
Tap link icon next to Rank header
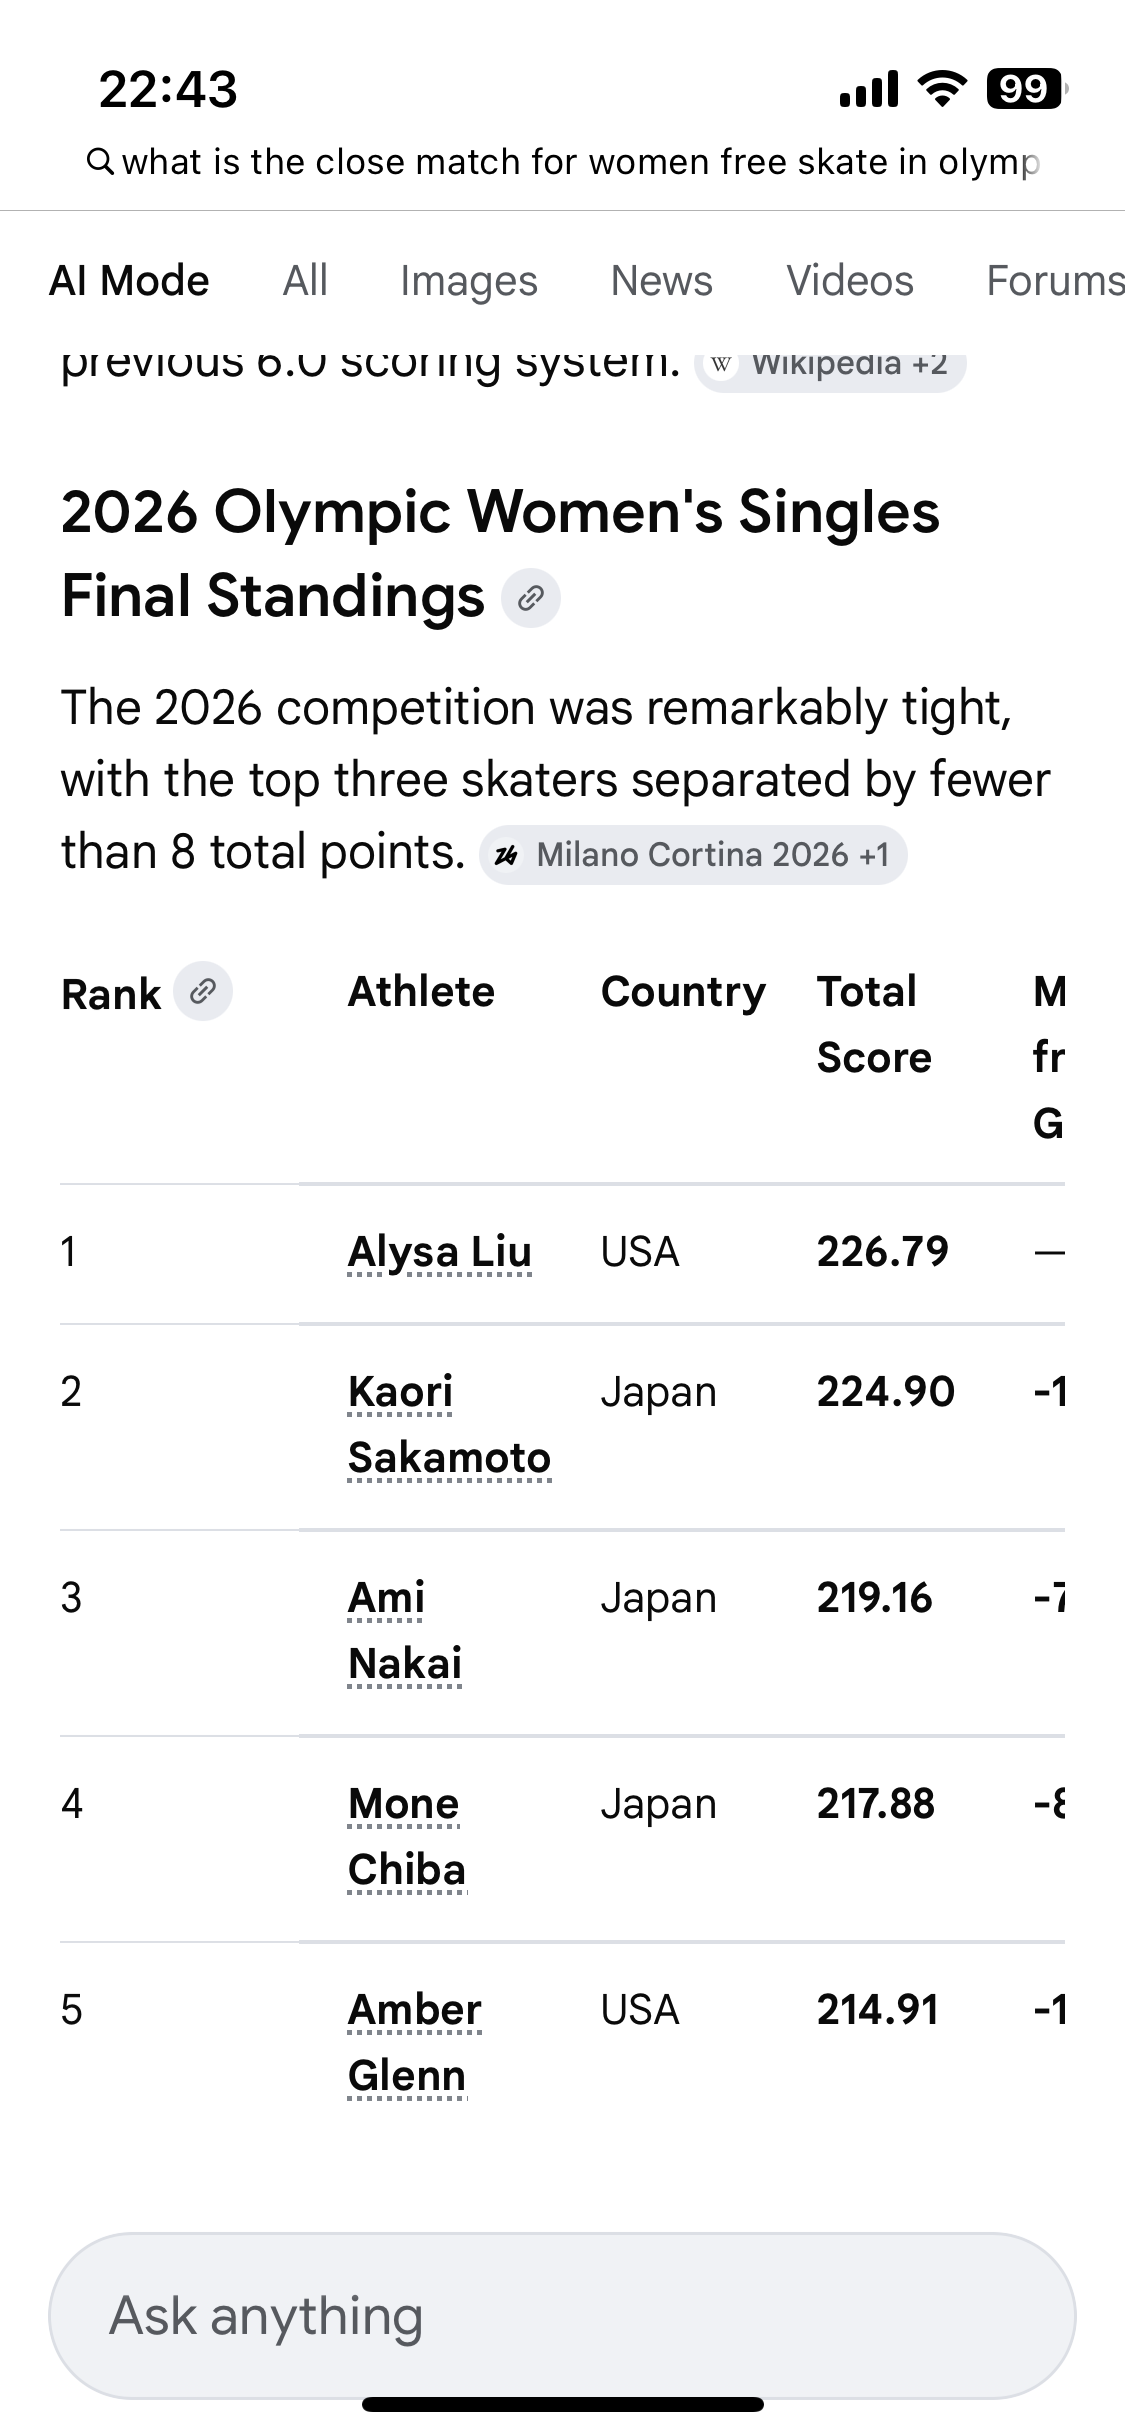pos(203,992)
